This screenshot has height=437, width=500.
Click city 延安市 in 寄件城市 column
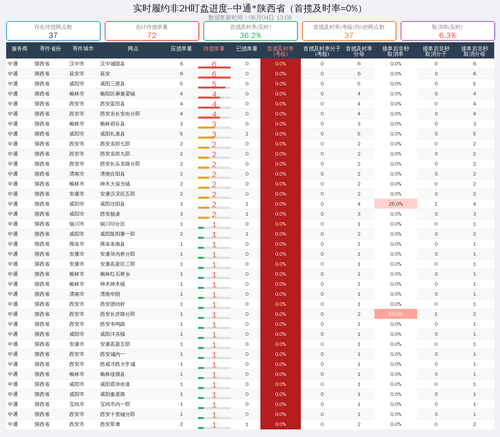point(77,74)
